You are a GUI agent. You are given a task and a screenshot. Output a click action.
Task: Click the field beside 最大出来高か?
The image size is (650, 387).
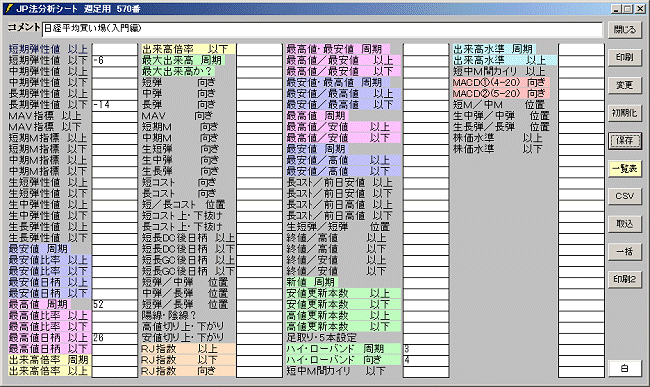(x=260, y=72)
